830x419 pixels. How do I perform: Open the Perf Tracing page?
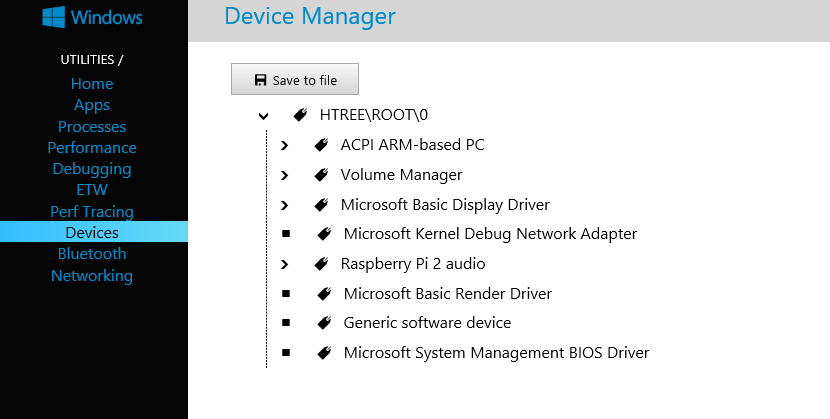(x=92, y=212)
